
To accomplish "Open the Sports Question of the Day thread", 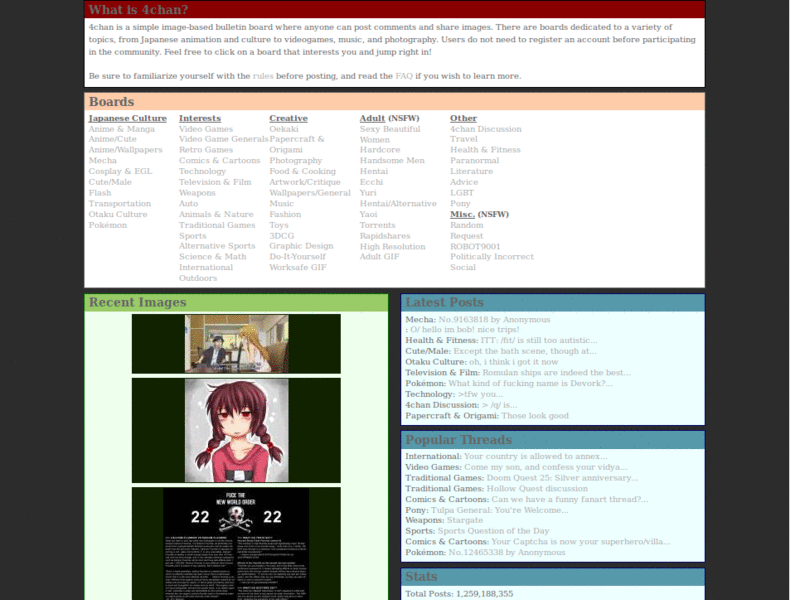I will [493, 531].
